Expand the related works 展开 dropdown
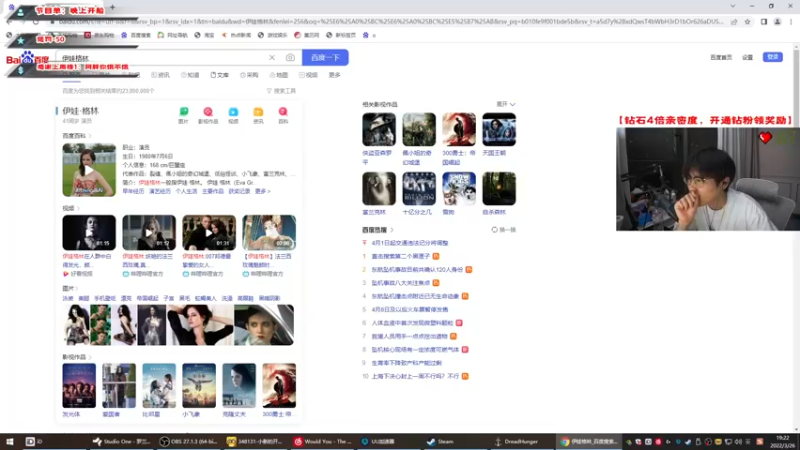 tap(506, 104)
